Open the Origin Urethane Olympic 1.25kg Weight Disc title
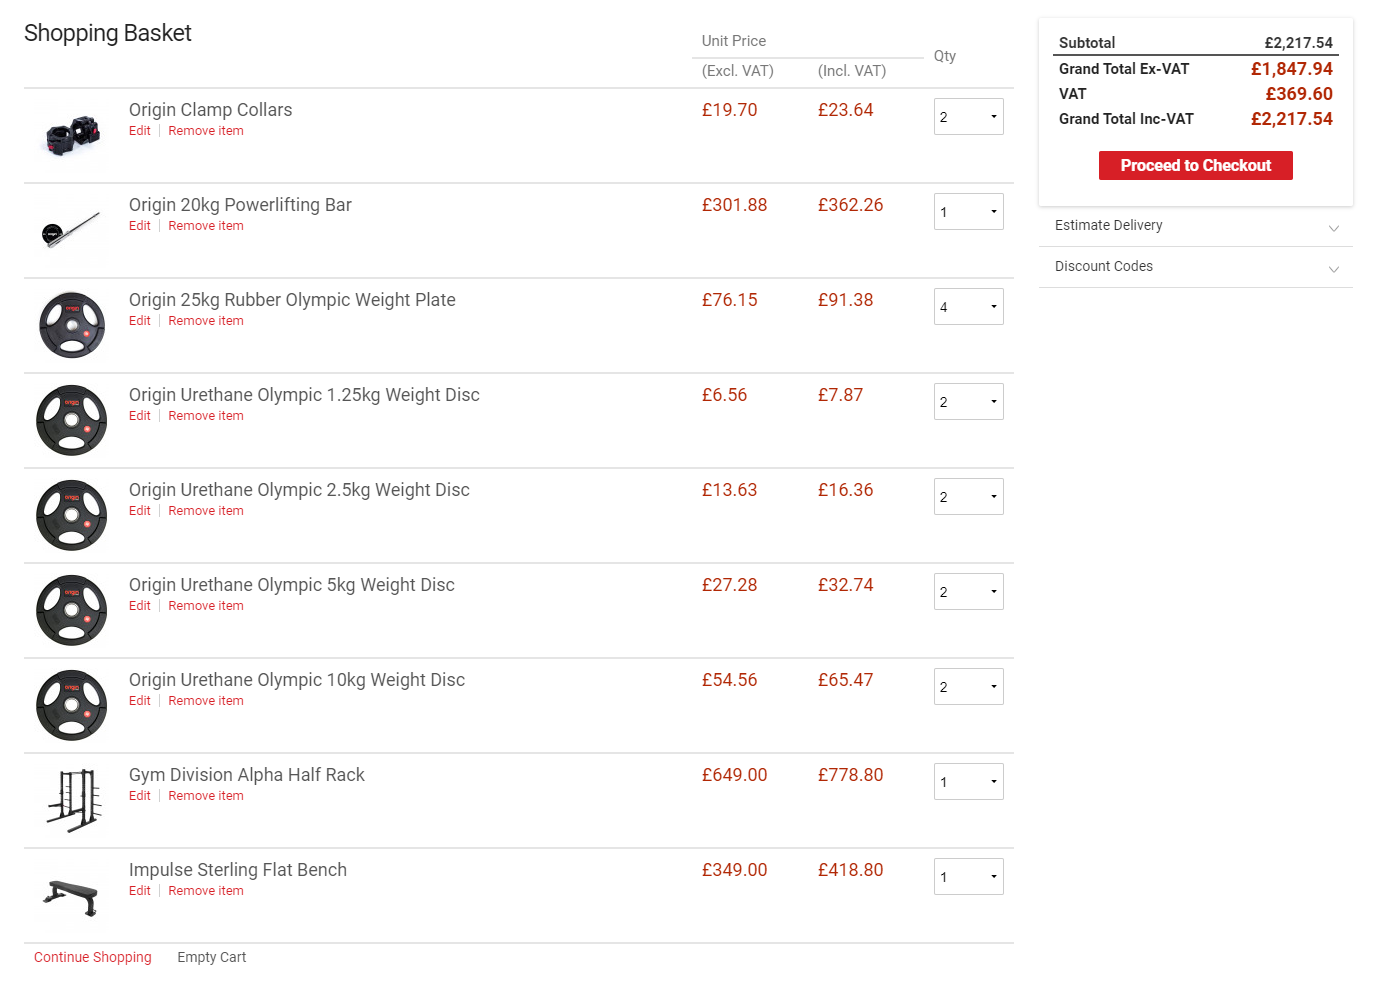This screenshot has width=1385, height=983. pyautogui.click(x=304, y=395)
